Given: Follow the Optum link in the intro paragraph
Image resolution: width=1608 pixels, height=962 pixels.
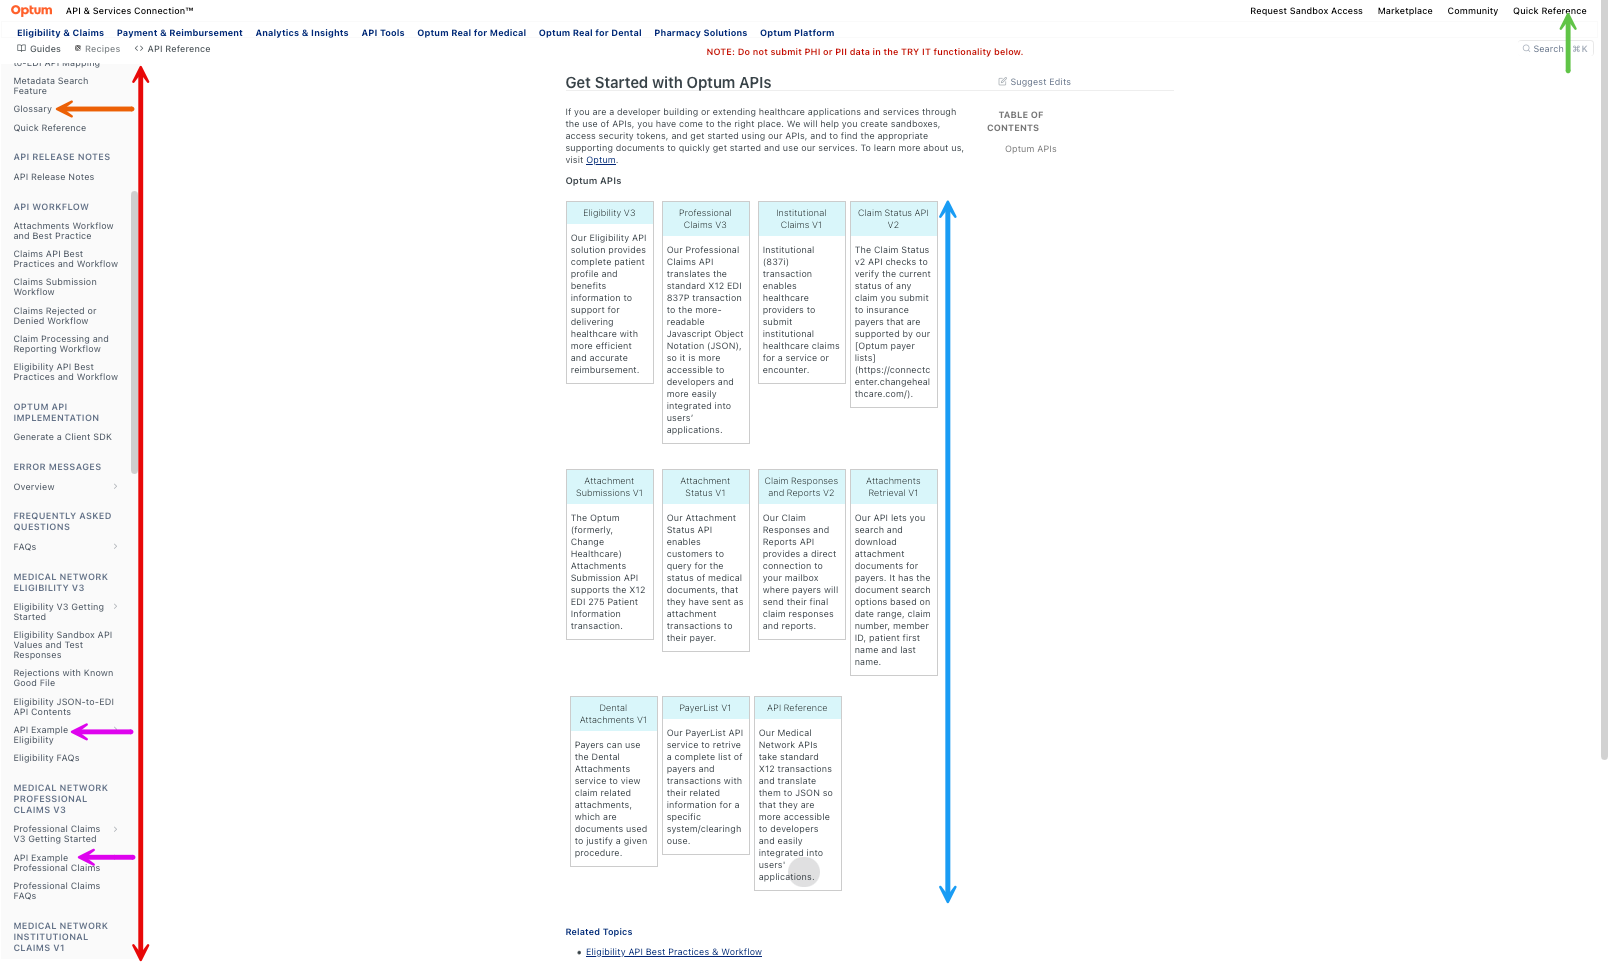Looking at the screenshot, I should pyautogui.click(x=601, y=160).
